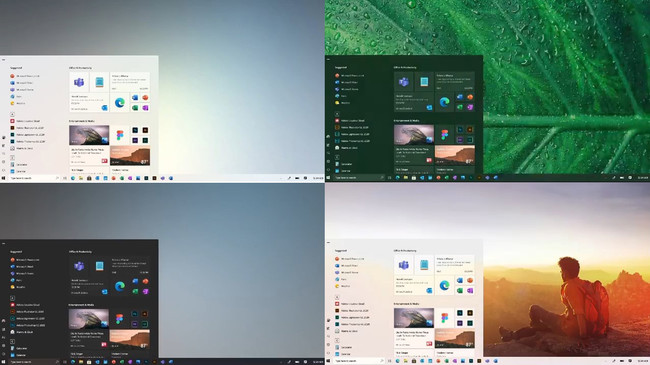Image resolution: width=650 pixels, height=365 pixels.
Task: Select Adobe Photoshop in the dark gray-desktop app list
Action: point(27,325)
